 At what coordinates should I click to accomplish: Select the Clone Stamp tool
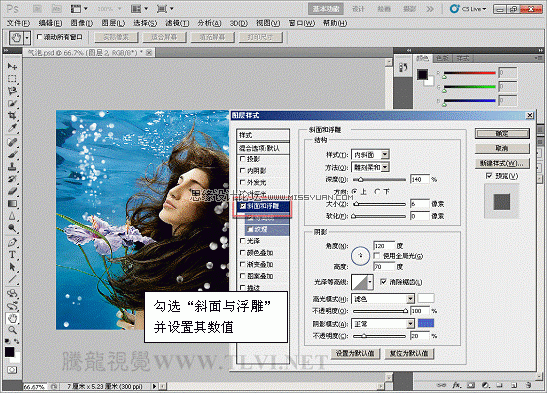(x=12, y=167)
